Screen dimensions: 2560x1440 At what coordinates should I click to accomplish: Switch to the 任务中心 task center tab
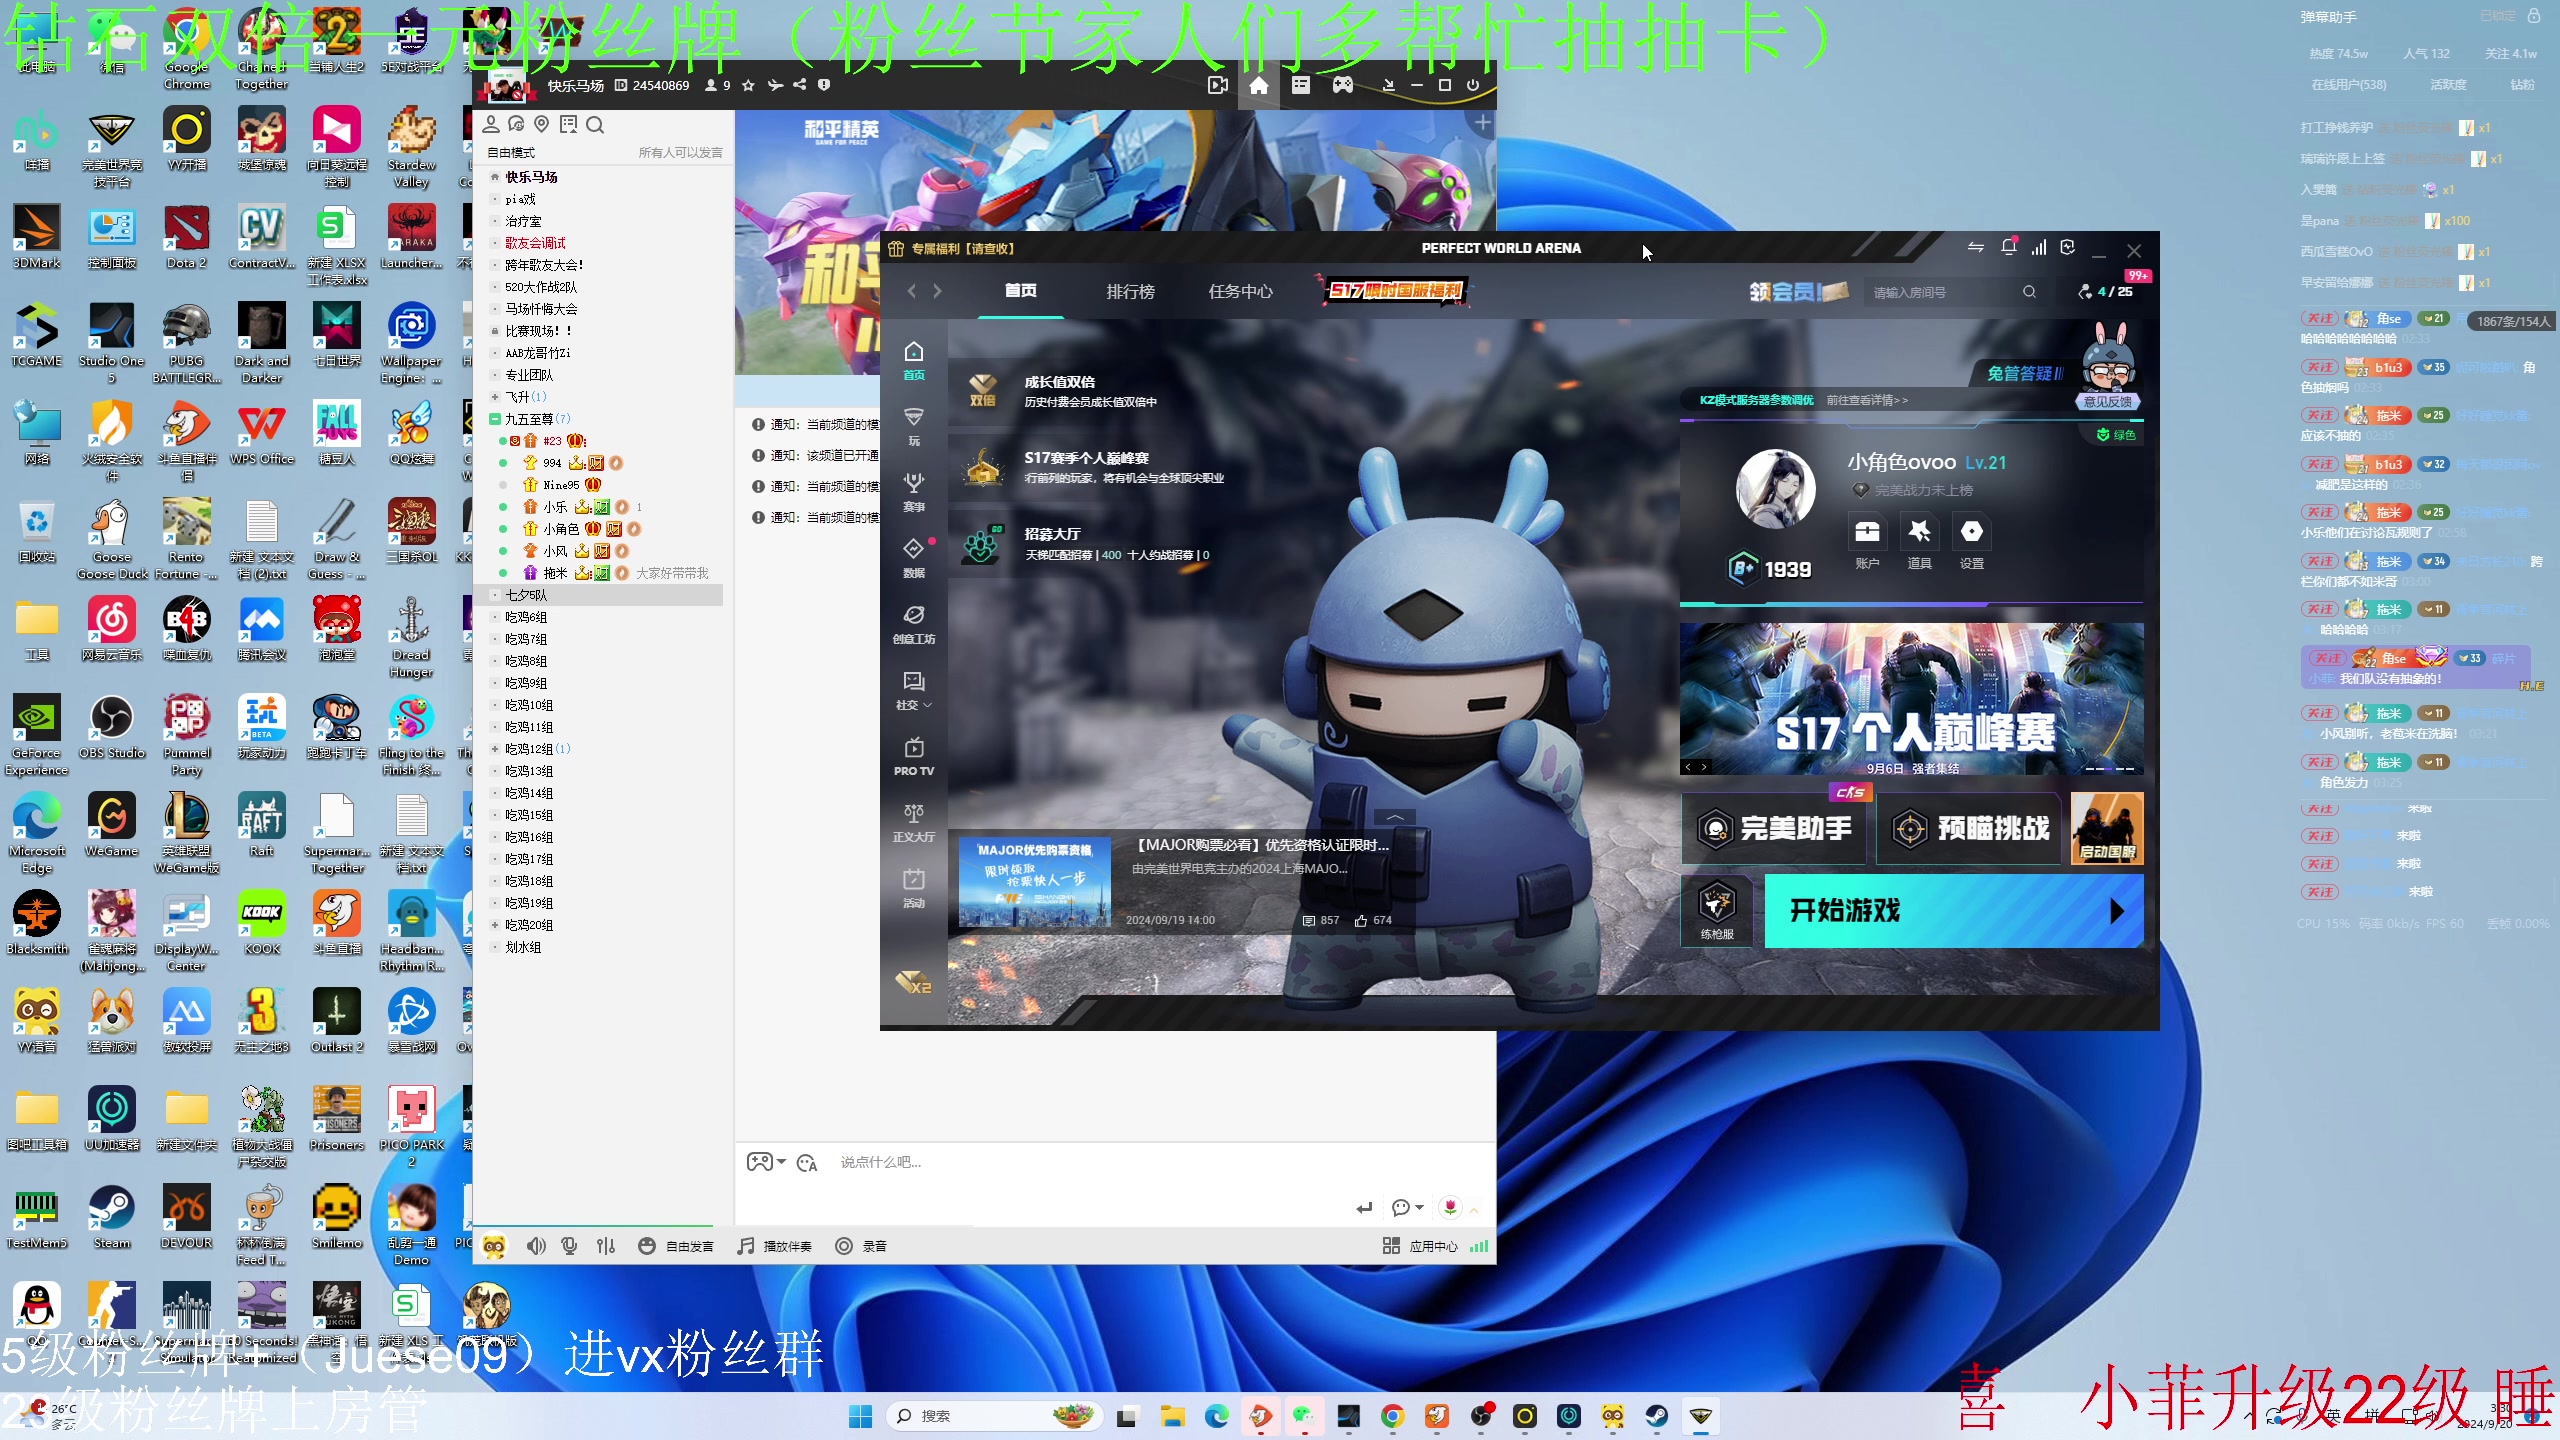[1240, 291]
